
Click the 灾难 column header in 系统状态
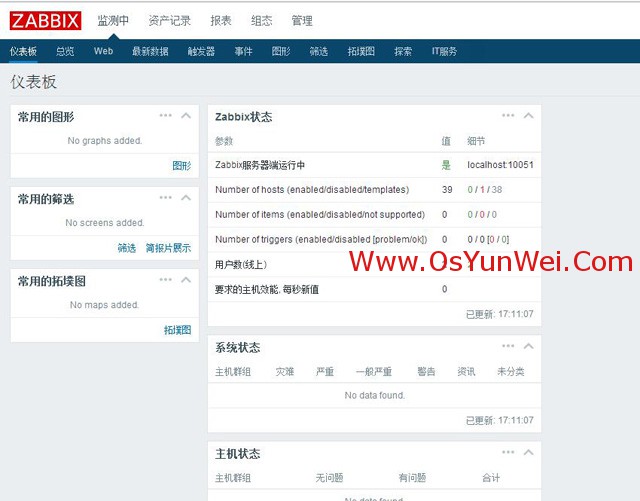pyautogui.click(x=285, y=372)
